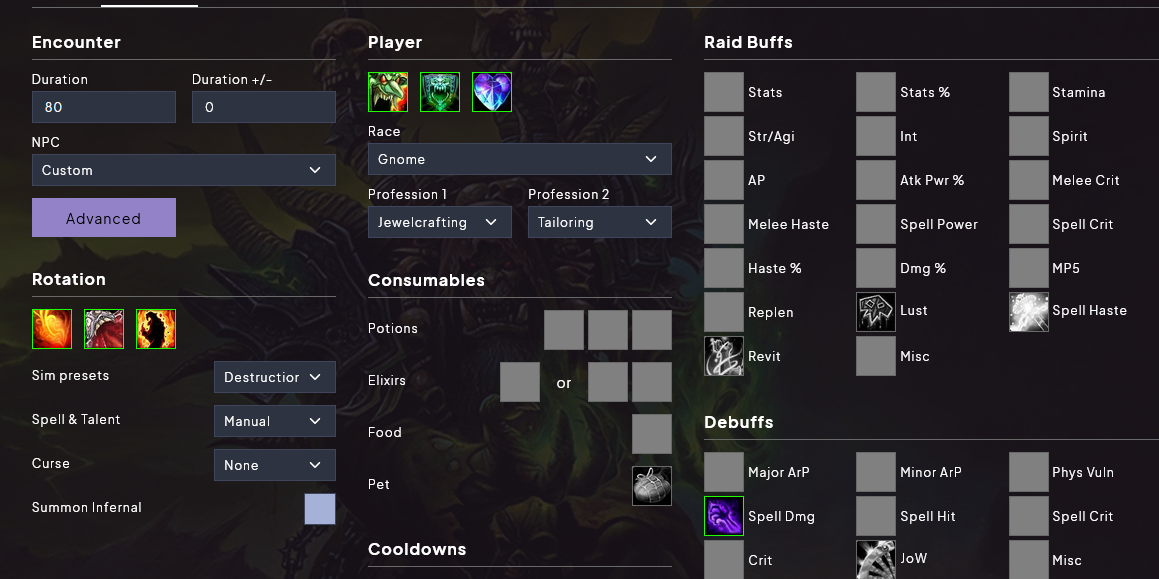Click the dragon-maw middle rotation spell icon
The height and width of the screenshot is (579, 1159).
(x=103, y=328)
